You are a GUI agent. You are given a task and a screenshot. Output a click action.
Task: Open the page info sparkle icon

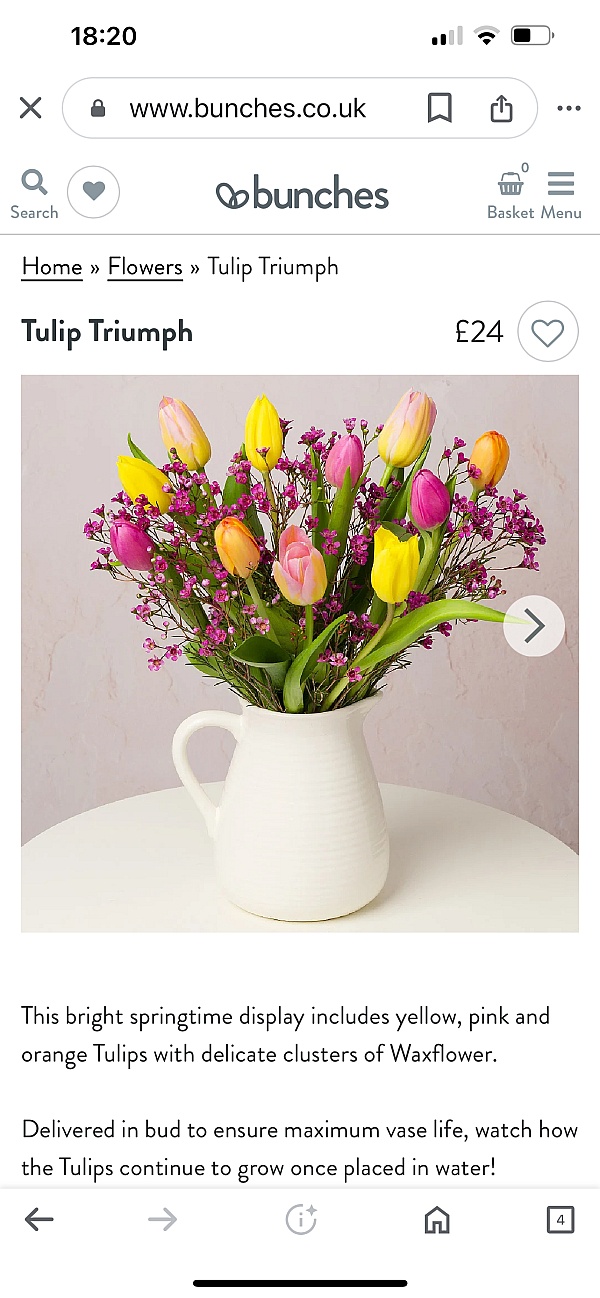[x=301, y=1219]
